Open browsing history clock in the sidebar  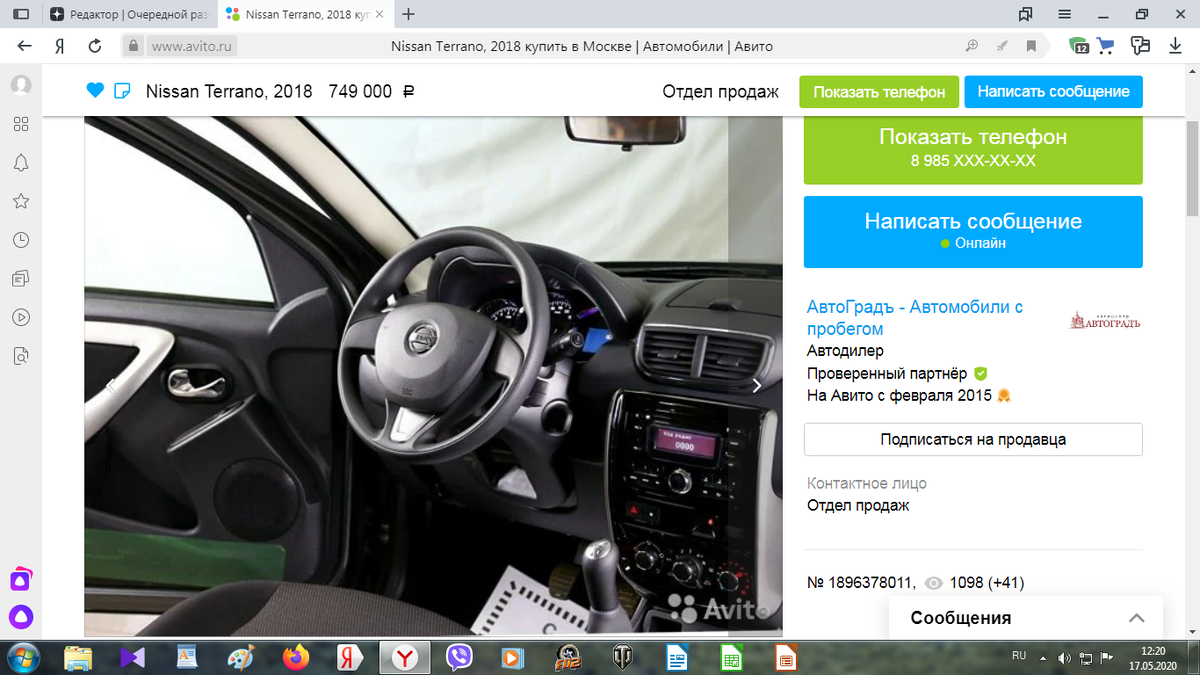click(20, 240)
